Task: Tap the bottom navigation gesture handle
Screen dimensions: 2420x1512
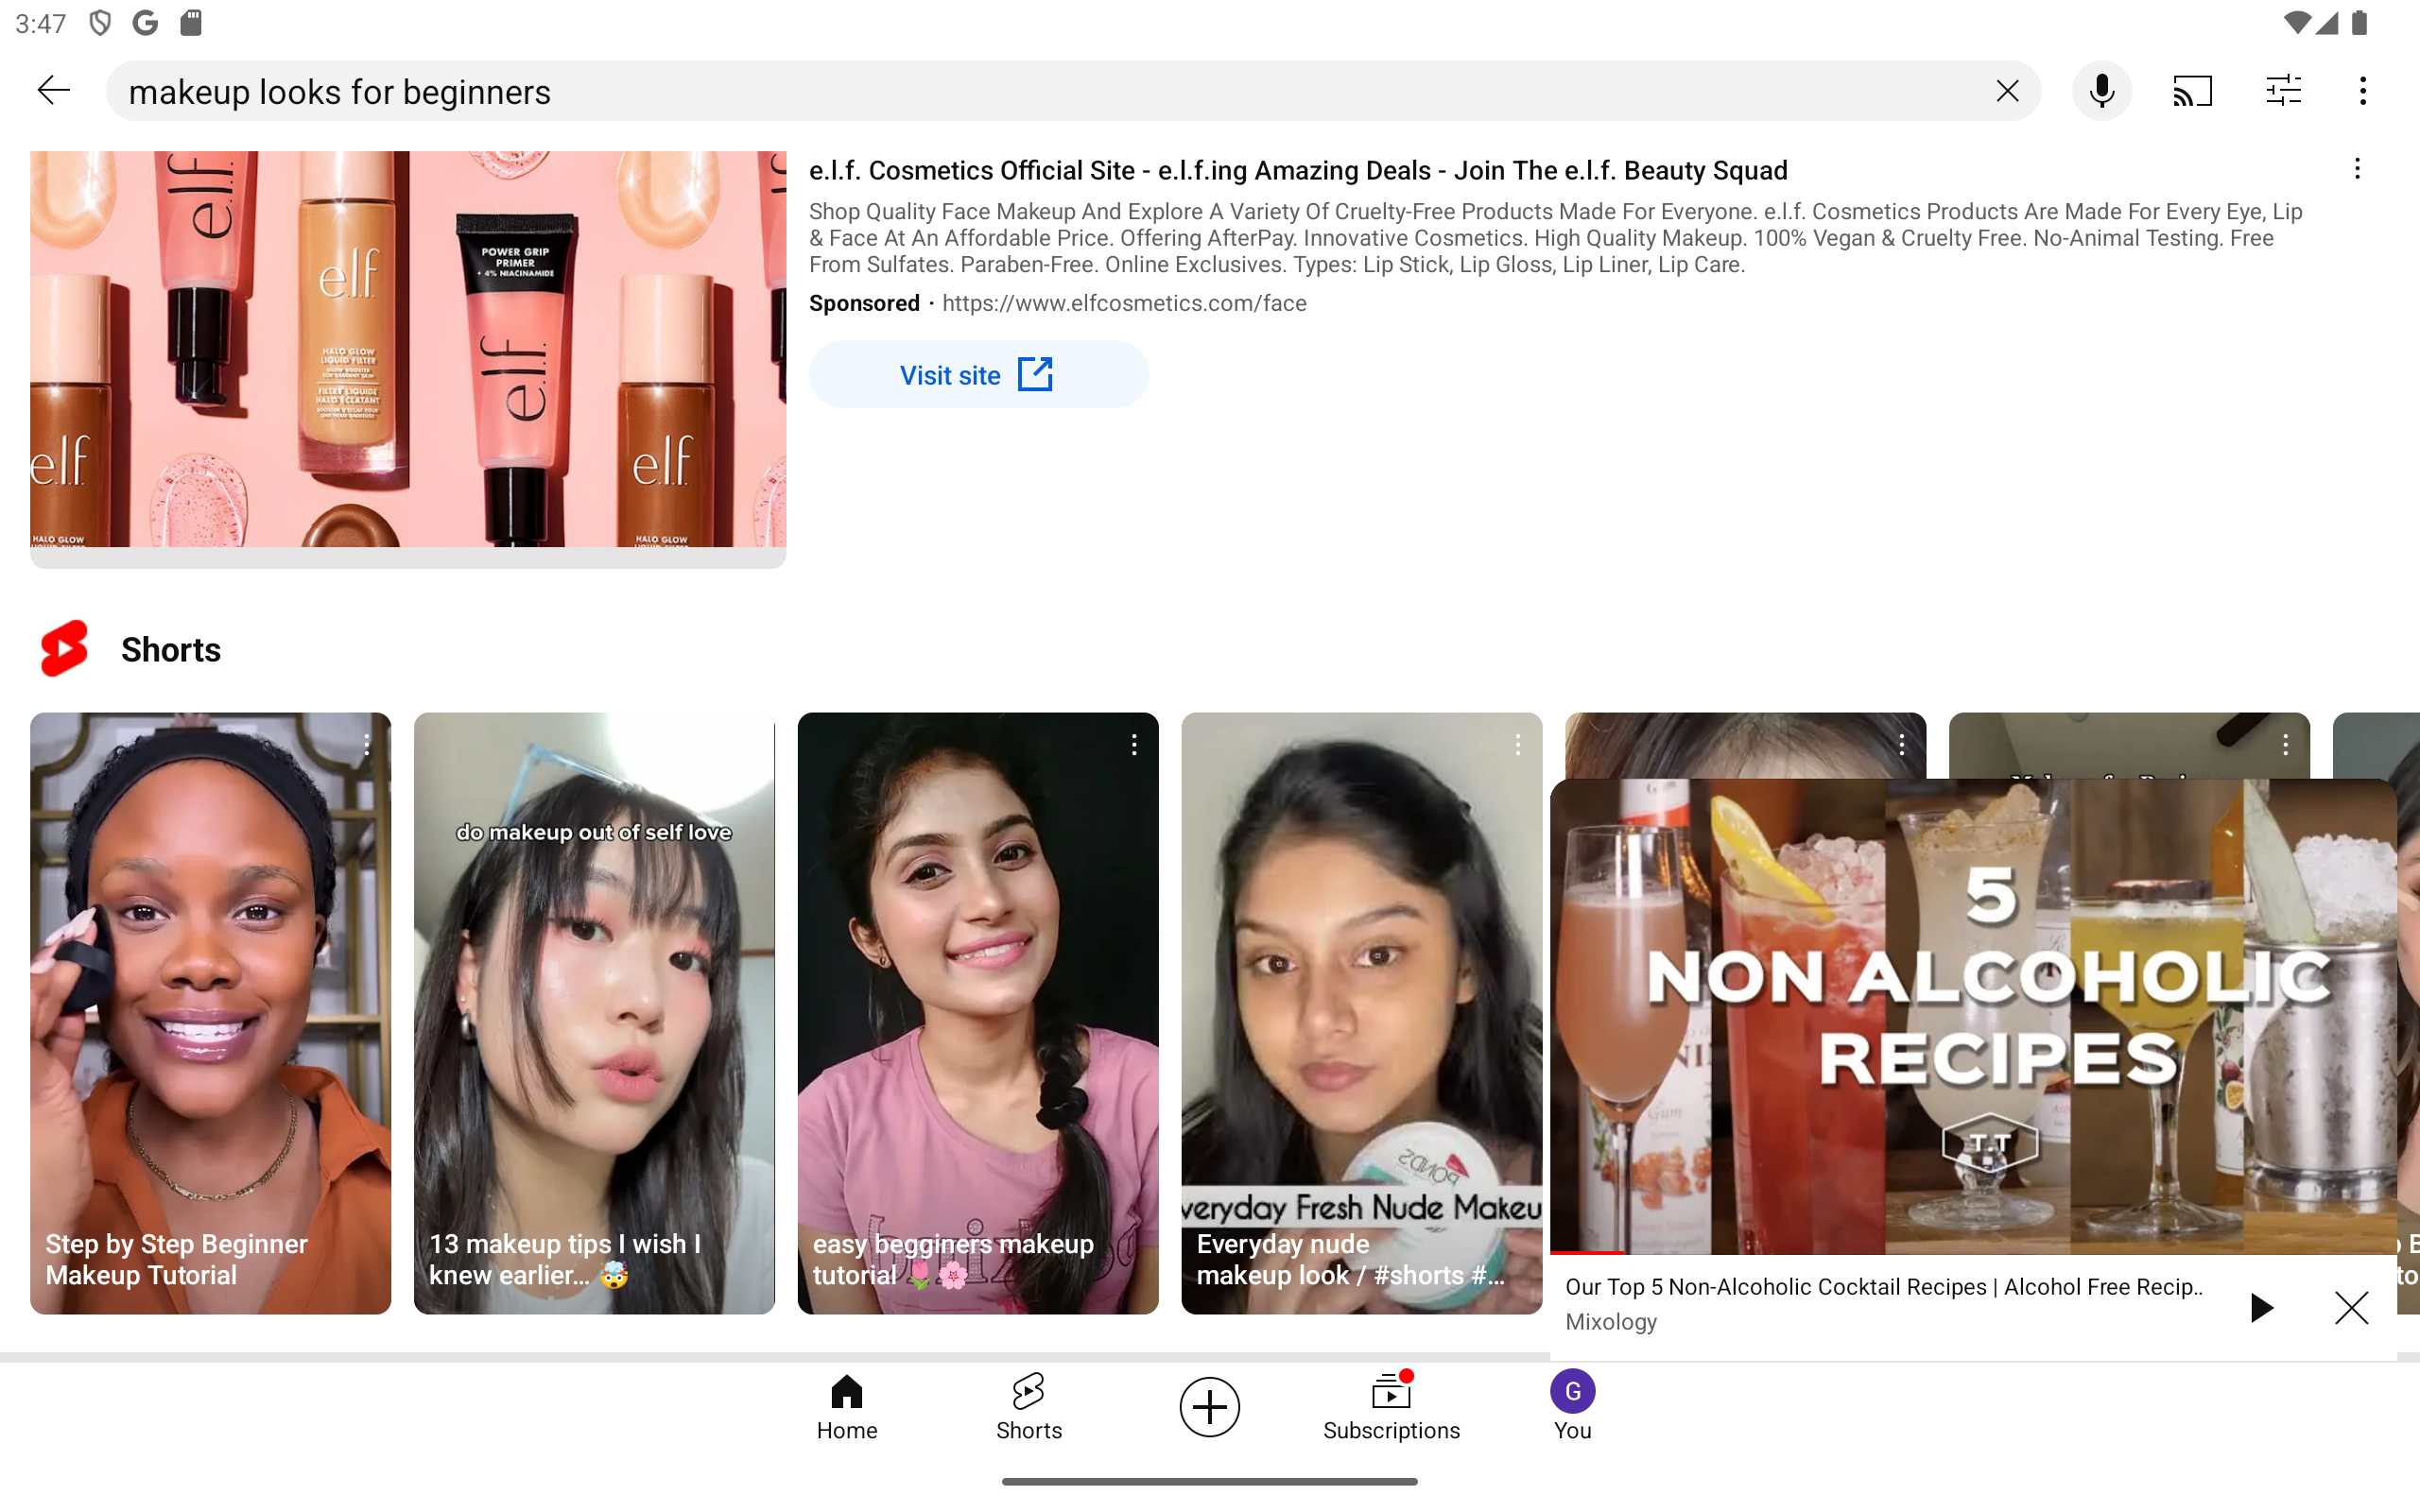Action: [1210, 1481]
